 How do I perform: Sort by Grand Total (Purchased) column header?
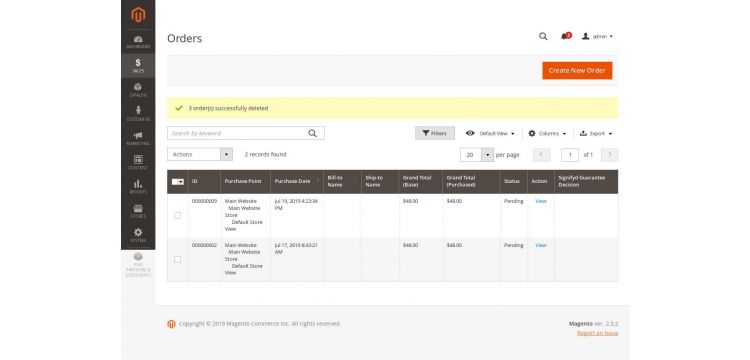coord(471,182)
